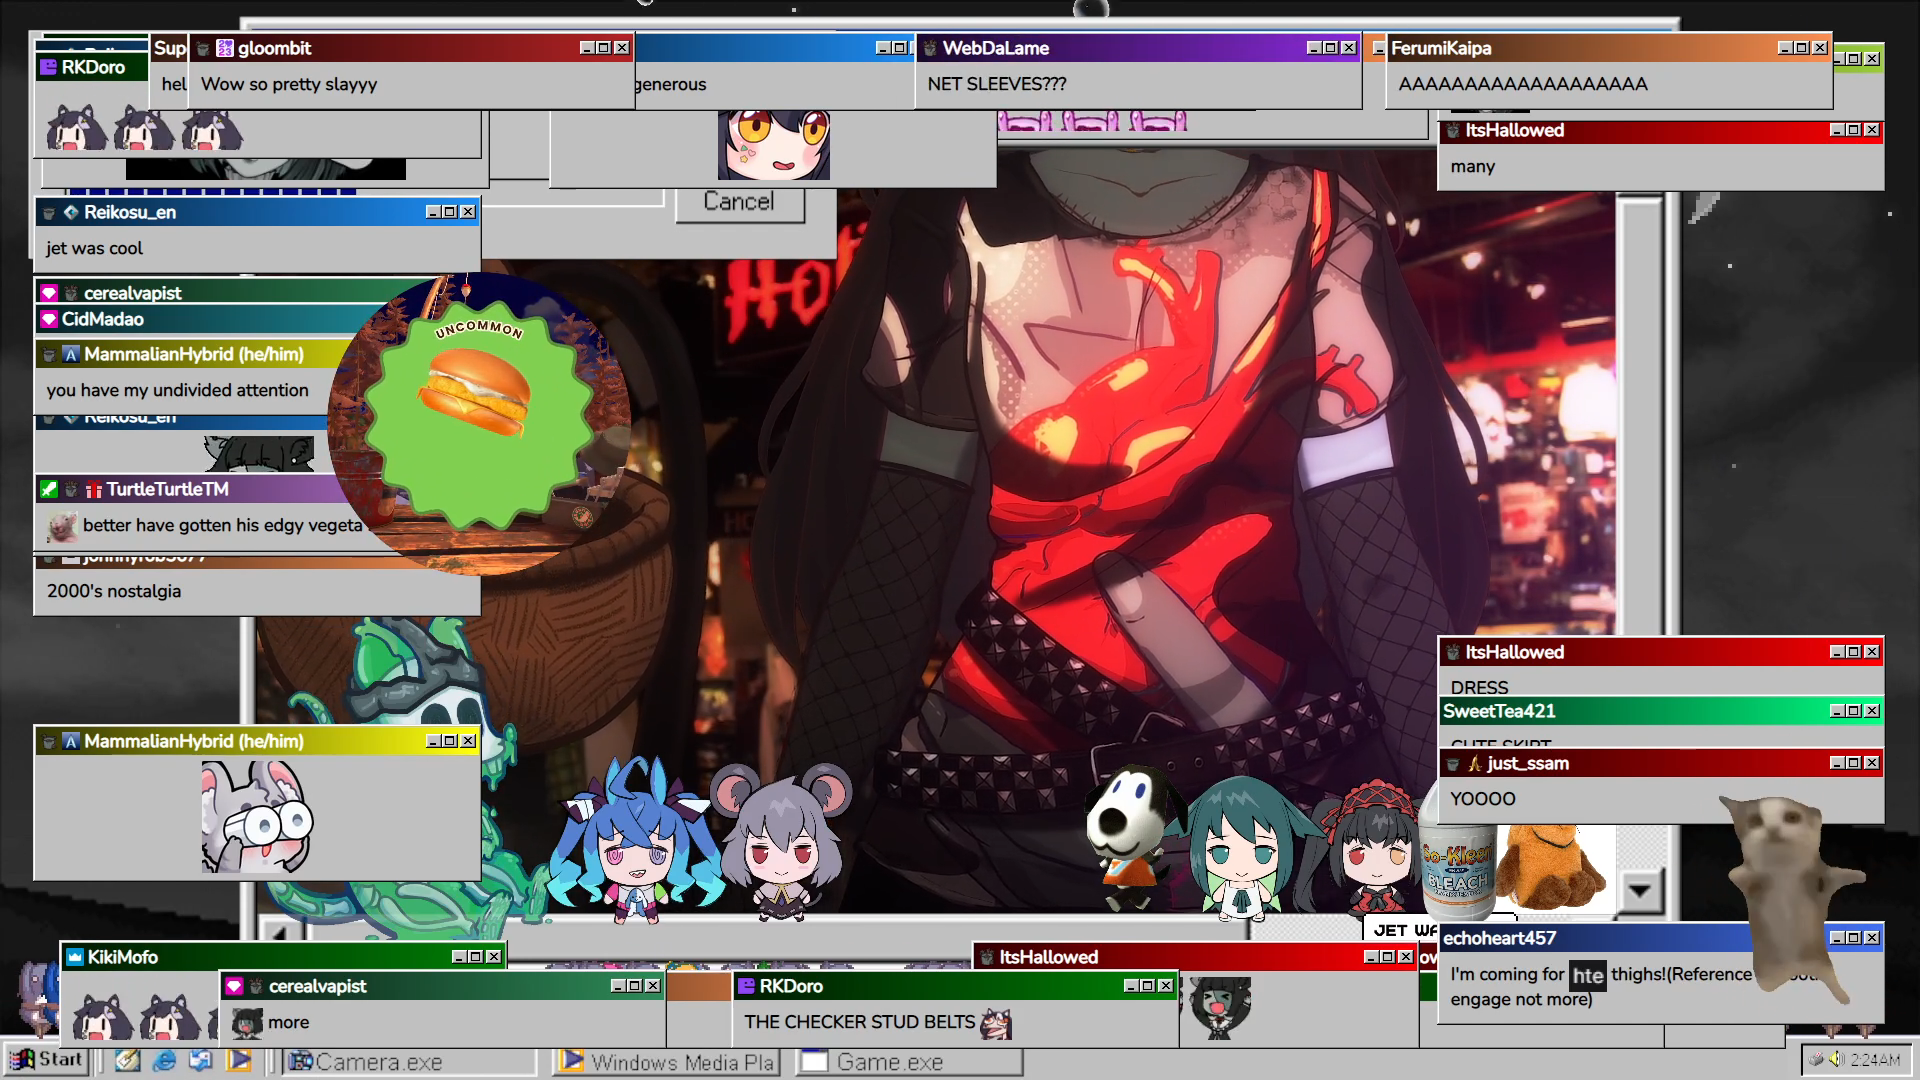This screenshot has width=1920, height=1080.
Task: Click the diamond badge beside Reikosu_en
Action: (71, 212)
